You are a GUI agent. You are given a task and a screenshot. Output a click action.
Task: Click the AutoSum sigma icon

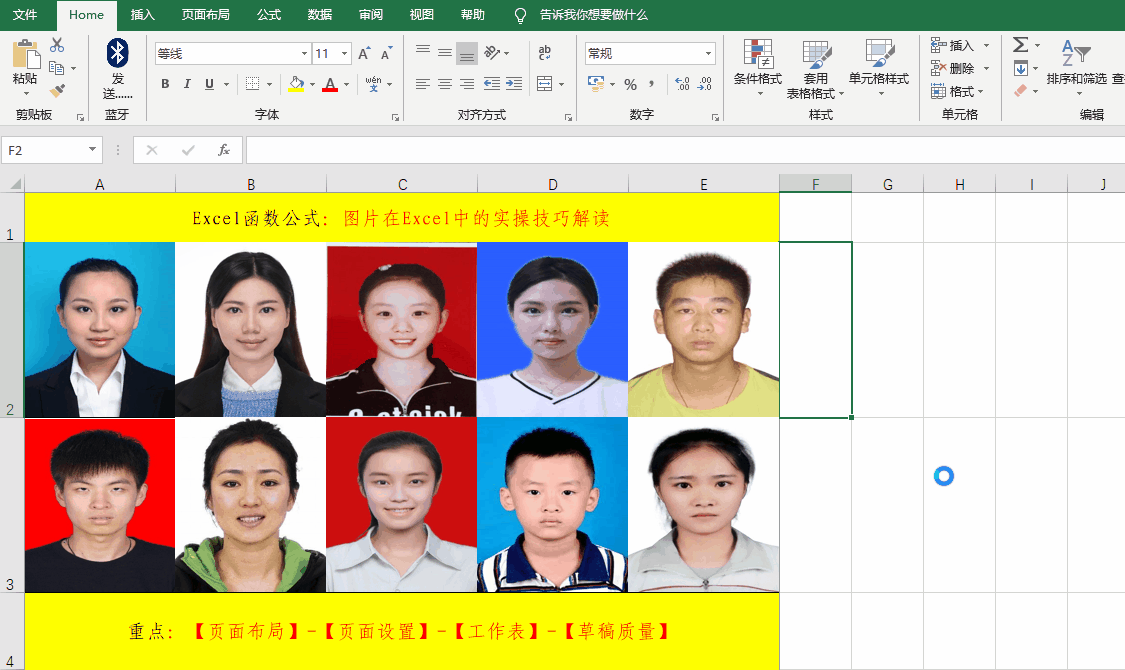pos(1021,45)
